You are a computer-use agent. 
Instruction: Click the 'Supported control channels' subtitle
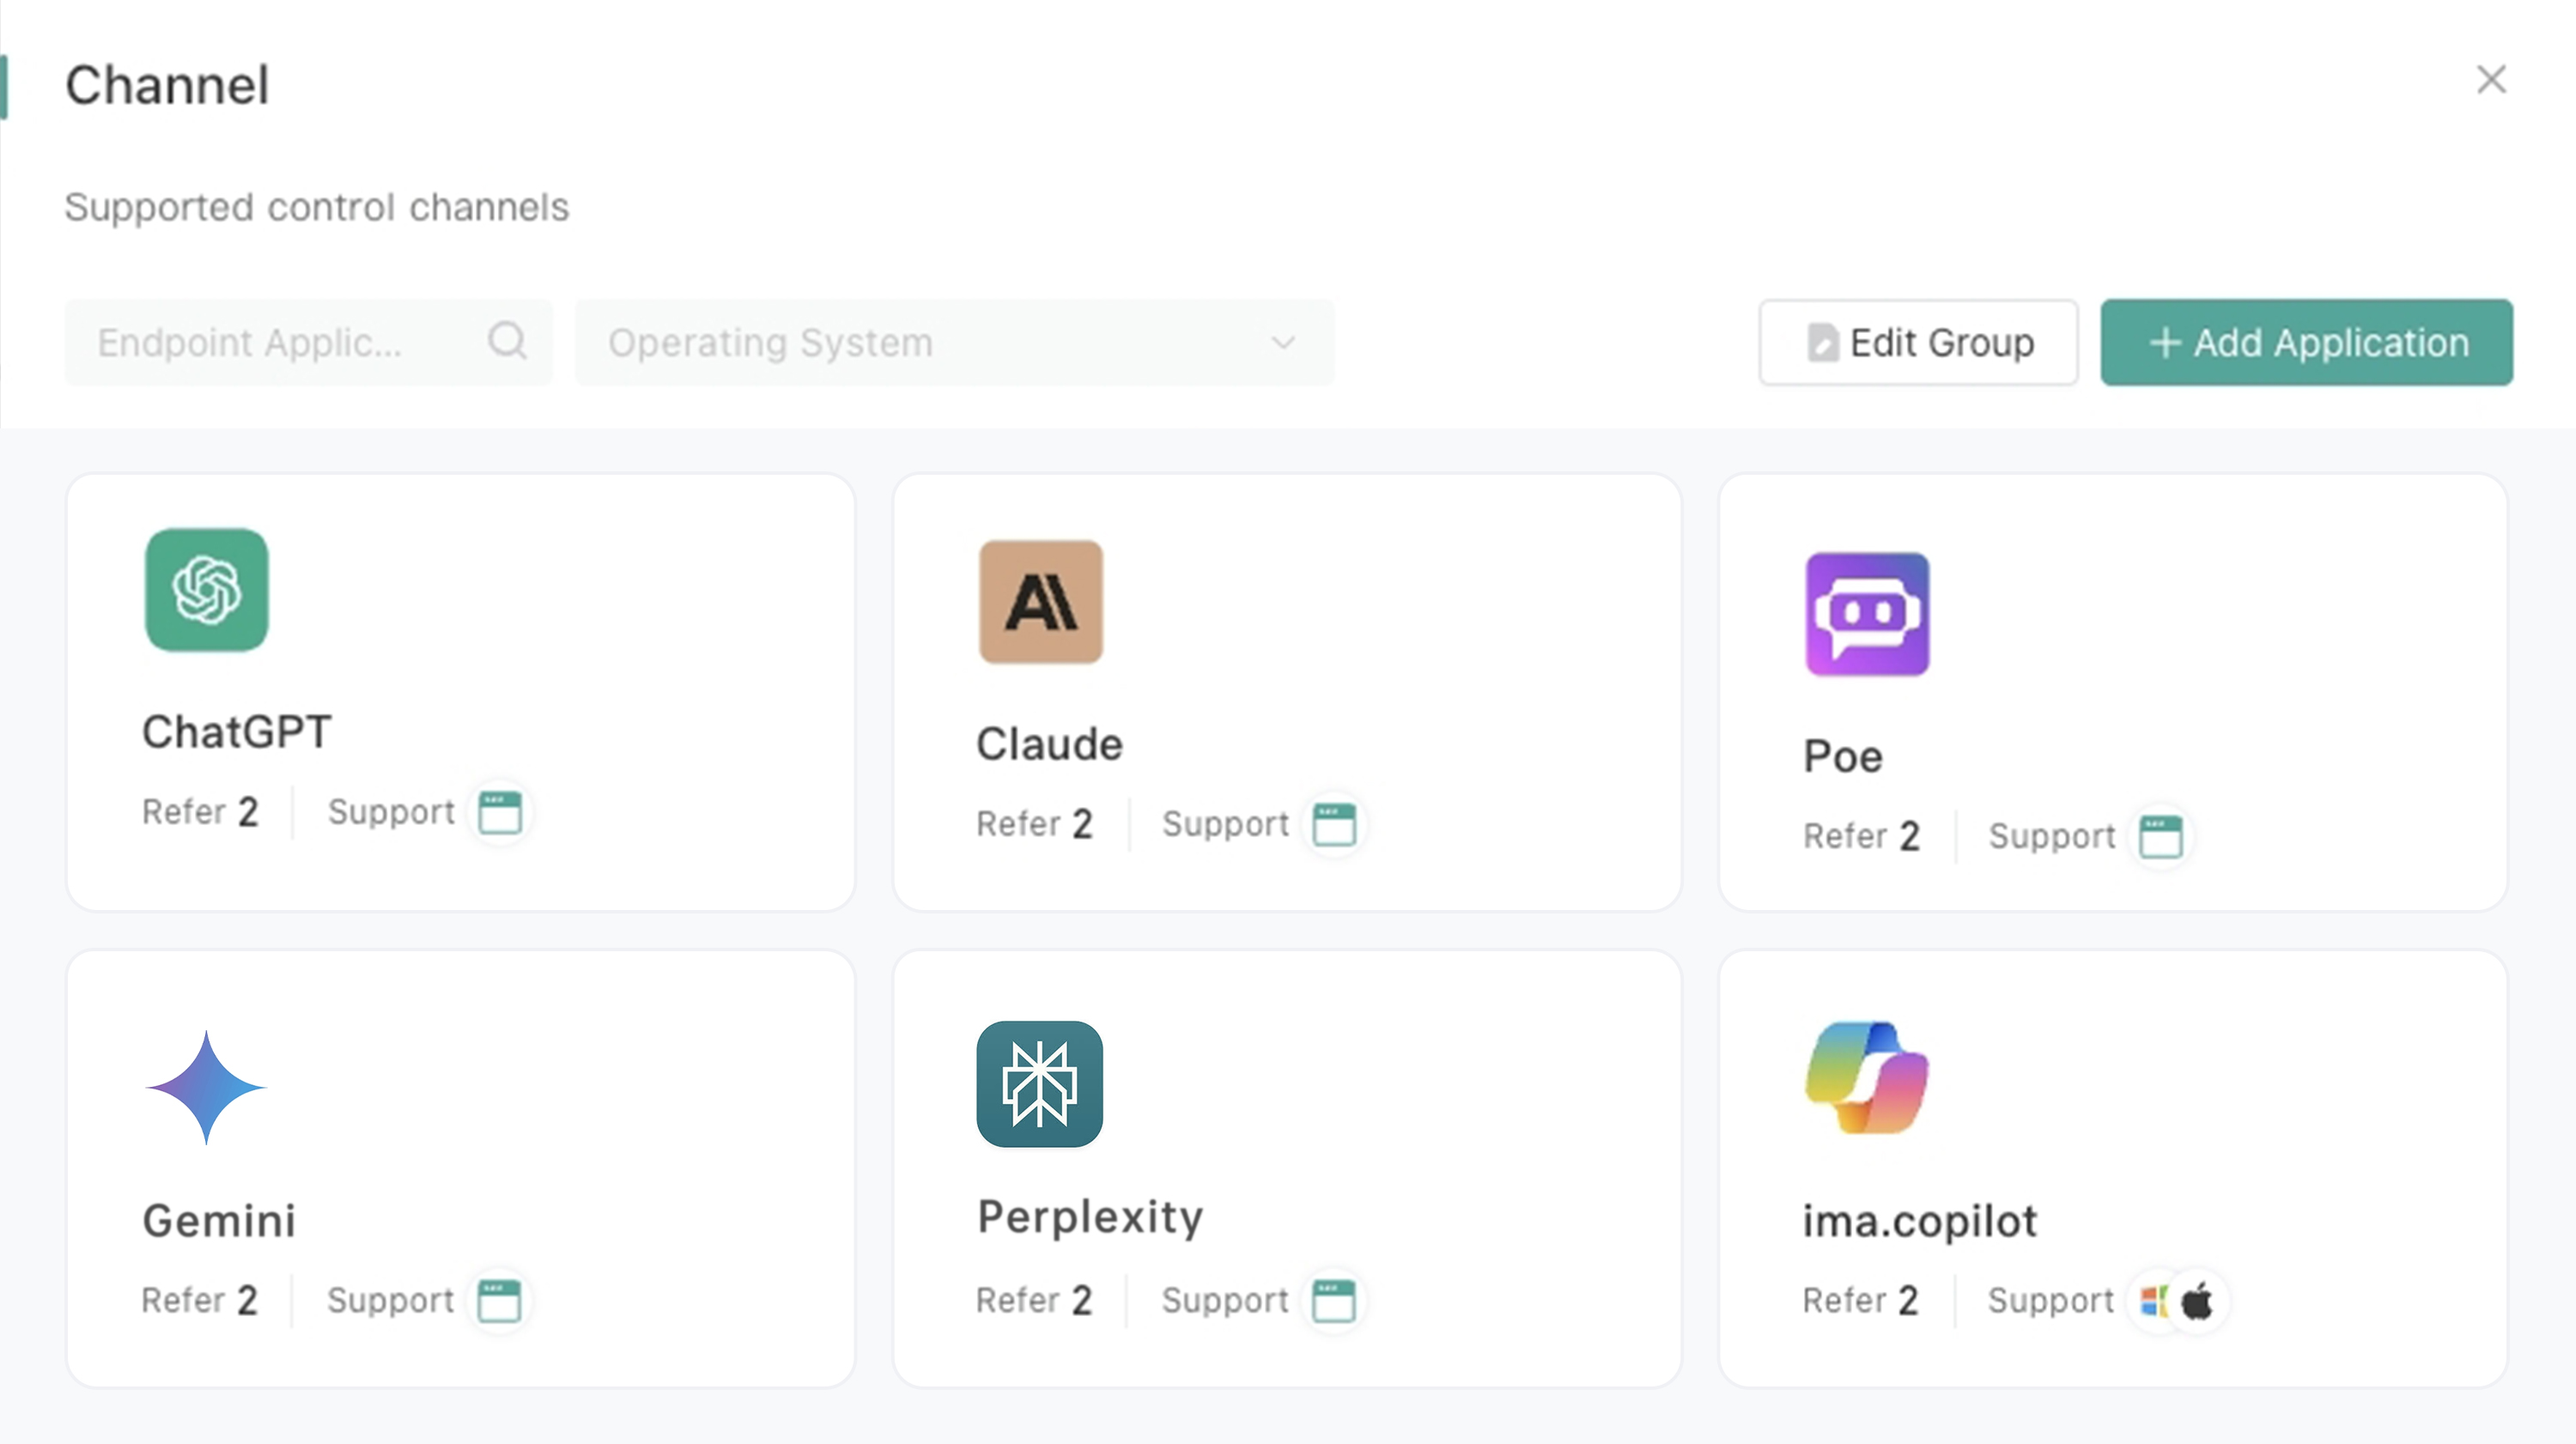coord(317,208)
